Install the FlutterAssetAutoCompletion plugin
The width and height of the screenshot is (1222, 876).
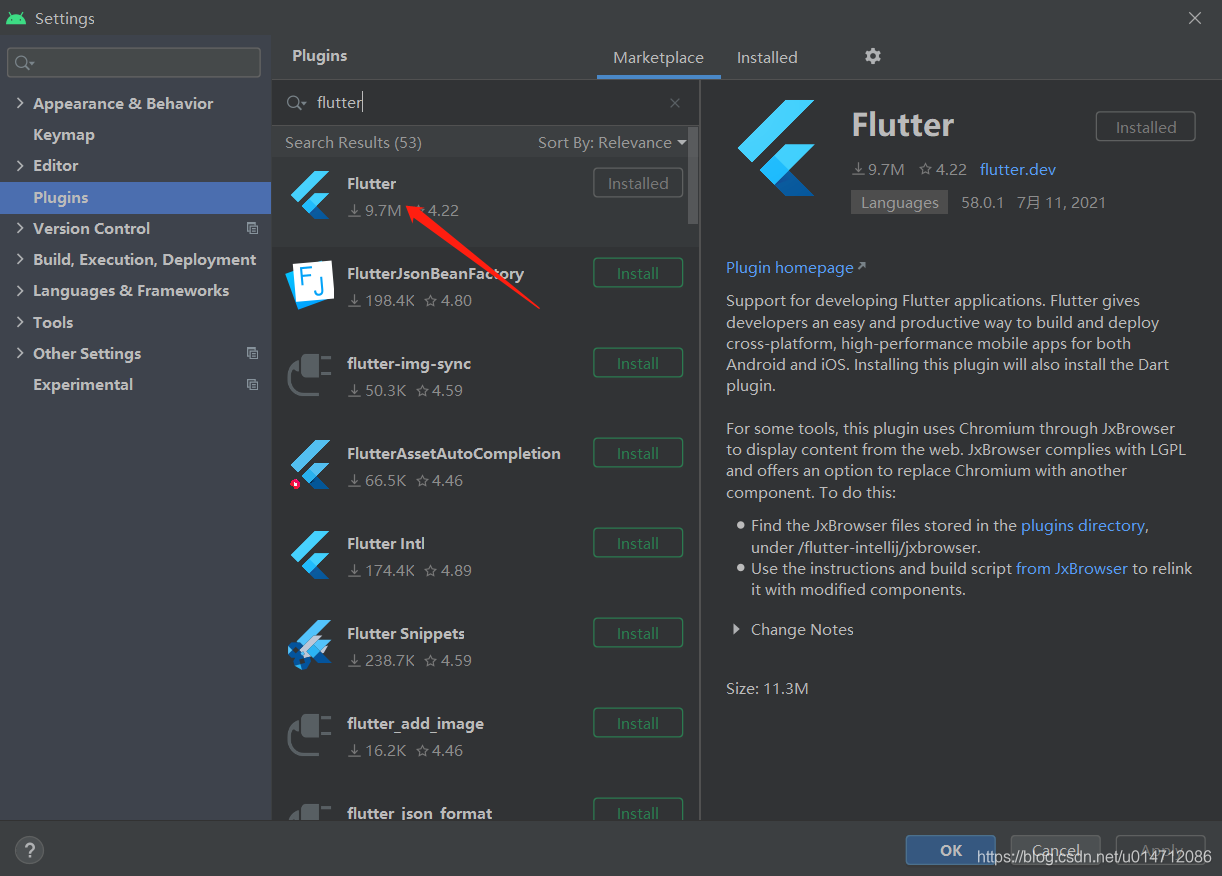click(x=638, y=453)
